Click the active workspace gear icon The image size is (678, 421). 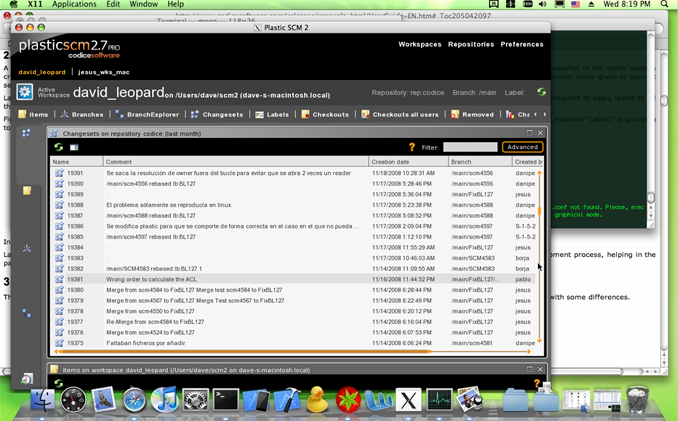pos(25,92)
